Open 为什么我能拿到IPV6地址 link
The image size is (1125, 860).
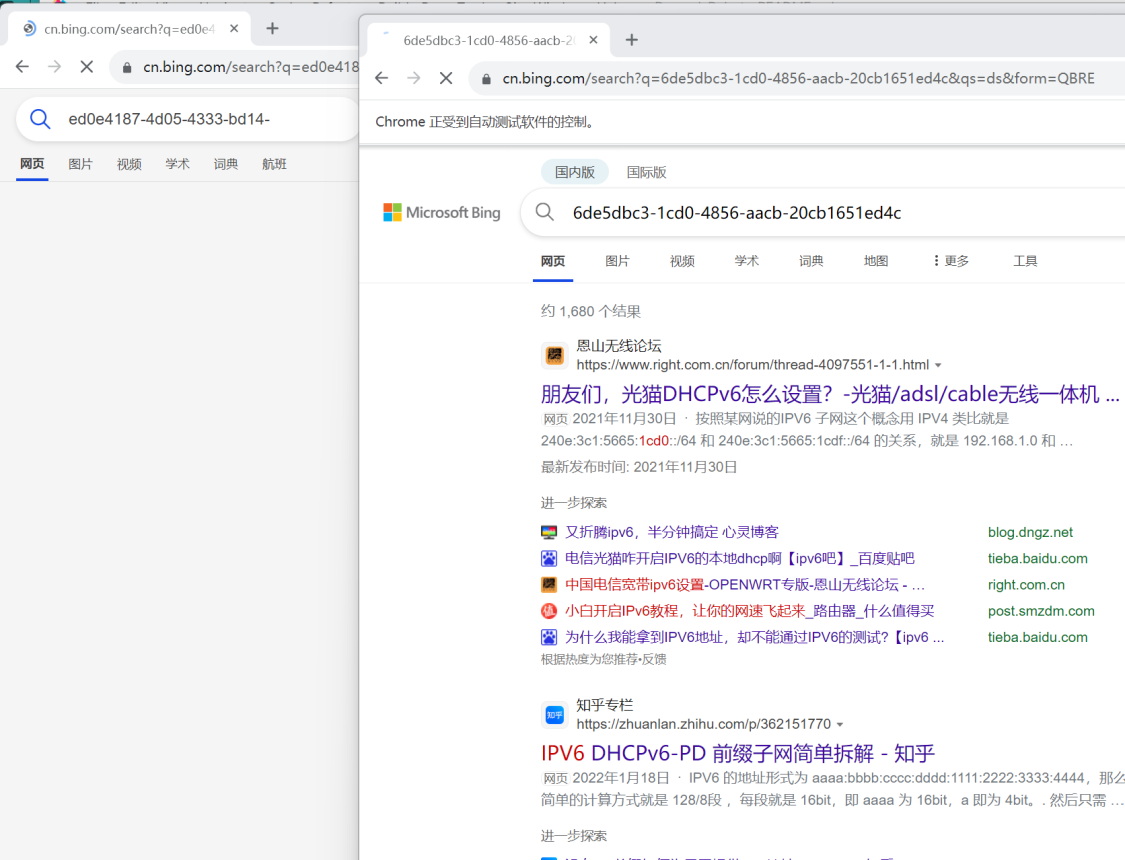pos(754,637)
